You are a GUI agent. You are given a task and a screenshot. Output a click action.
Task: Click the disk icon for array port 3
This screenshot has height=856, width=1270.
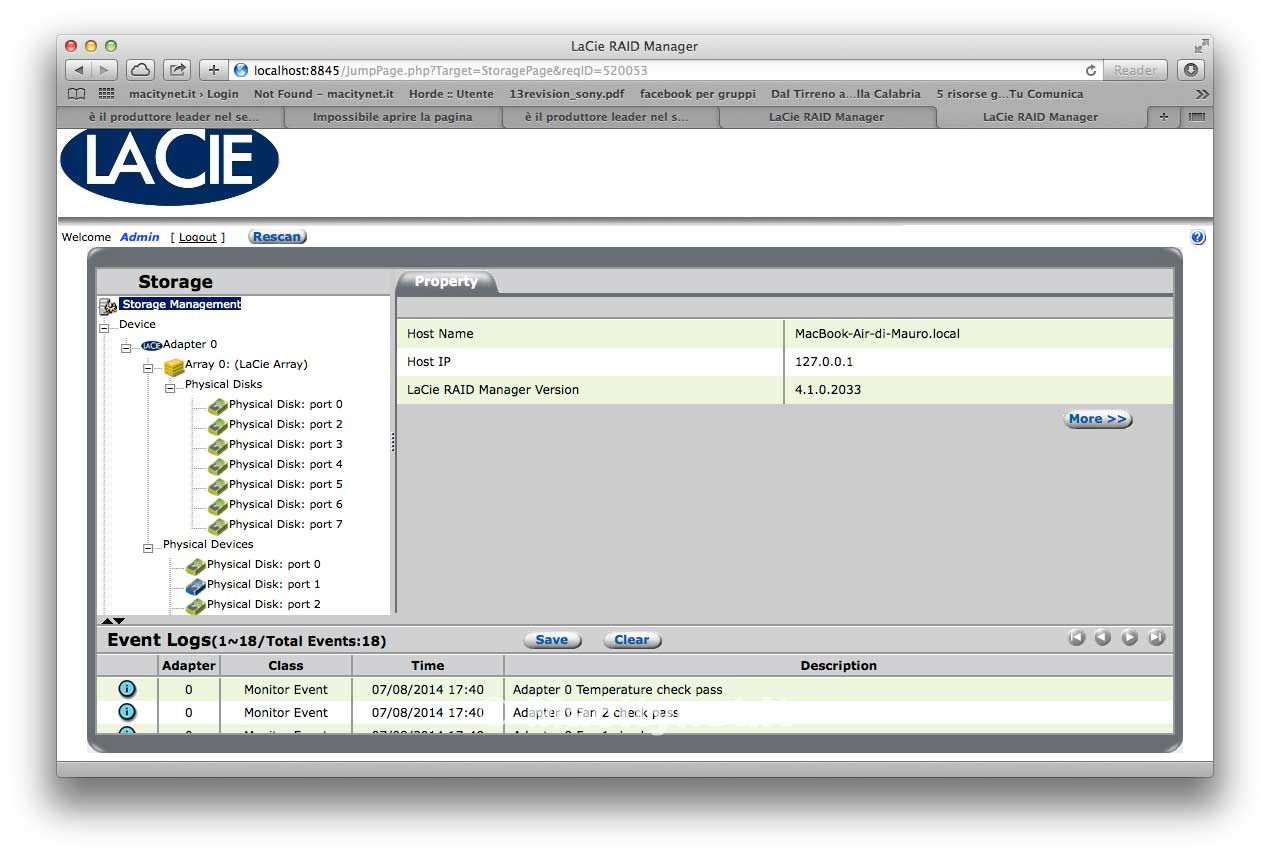pyautogui.click(x=218, y=446)
